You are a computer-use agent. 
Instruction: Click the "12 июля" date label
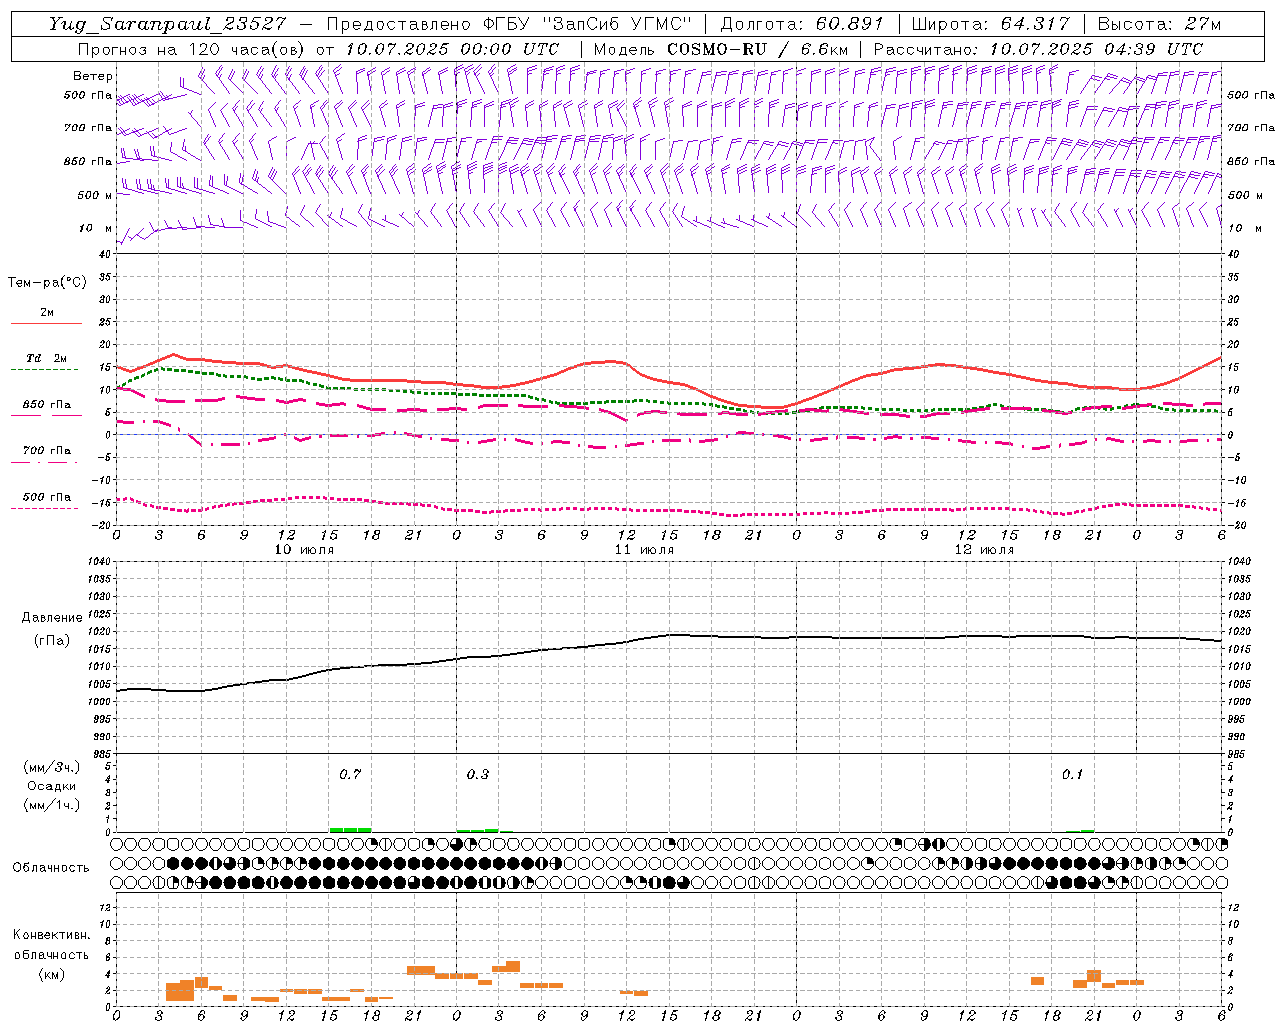coord(984,550)
